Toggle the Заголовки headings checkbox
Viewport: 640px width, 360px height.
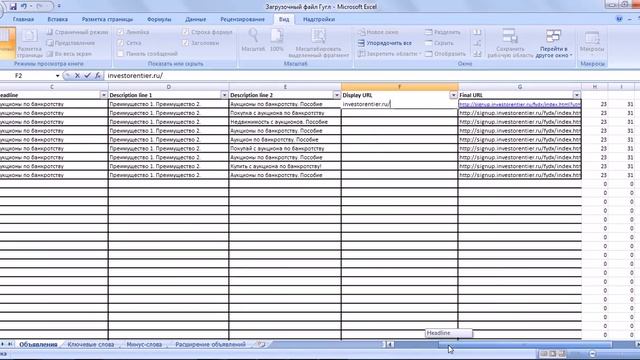point(186,43)
